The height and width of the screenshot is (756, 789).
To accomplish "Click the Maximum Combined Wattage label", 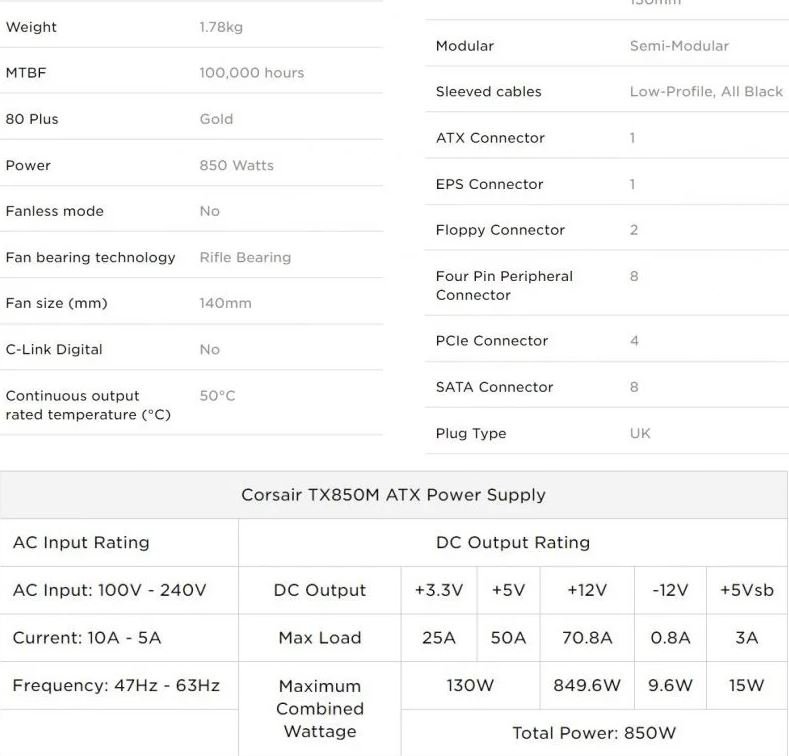I will (x=320, y=709).
